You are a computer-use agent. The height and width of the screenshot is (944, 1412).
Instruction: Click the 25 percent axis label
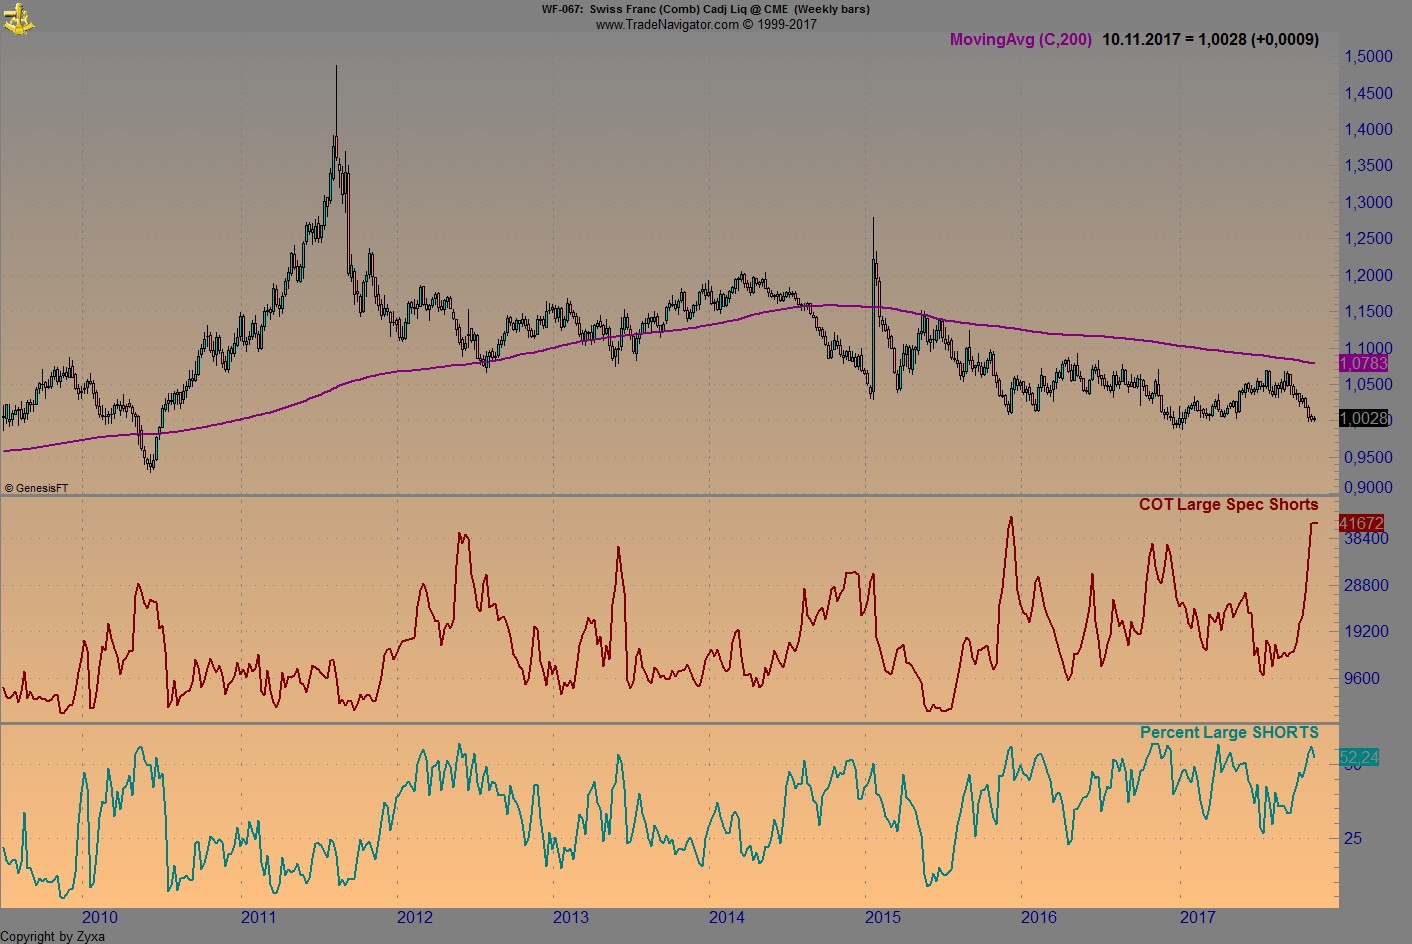point(1353,839)
